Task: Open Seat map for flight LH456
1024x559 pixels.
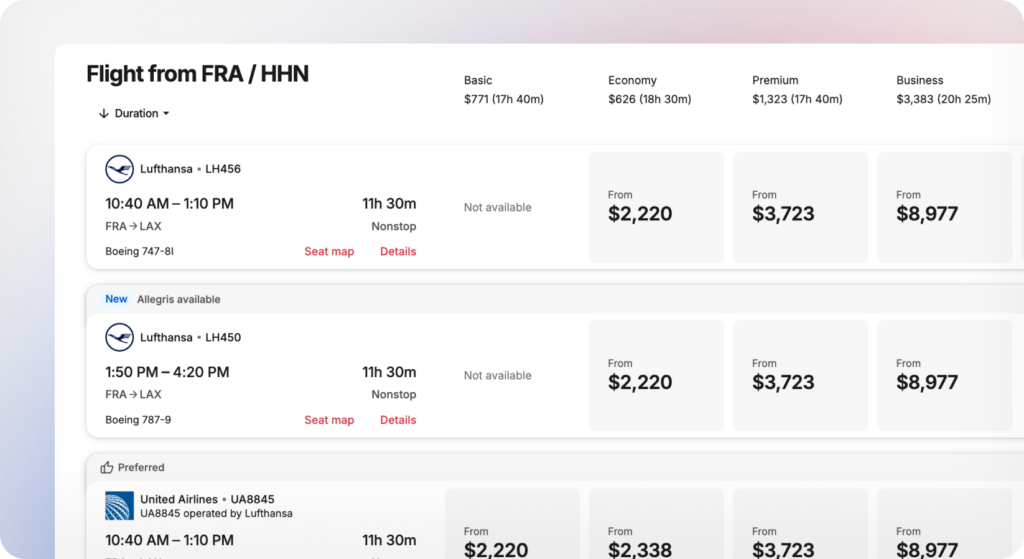Action: pos(329,251)
